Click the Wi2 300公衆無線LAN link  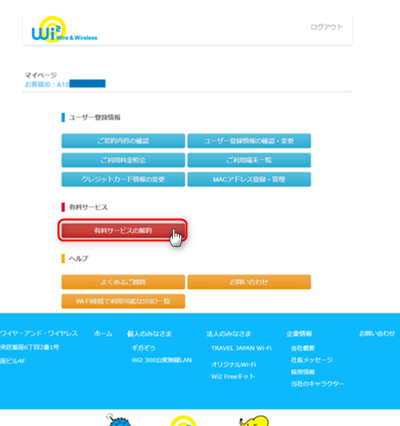(x=162, y=360)
